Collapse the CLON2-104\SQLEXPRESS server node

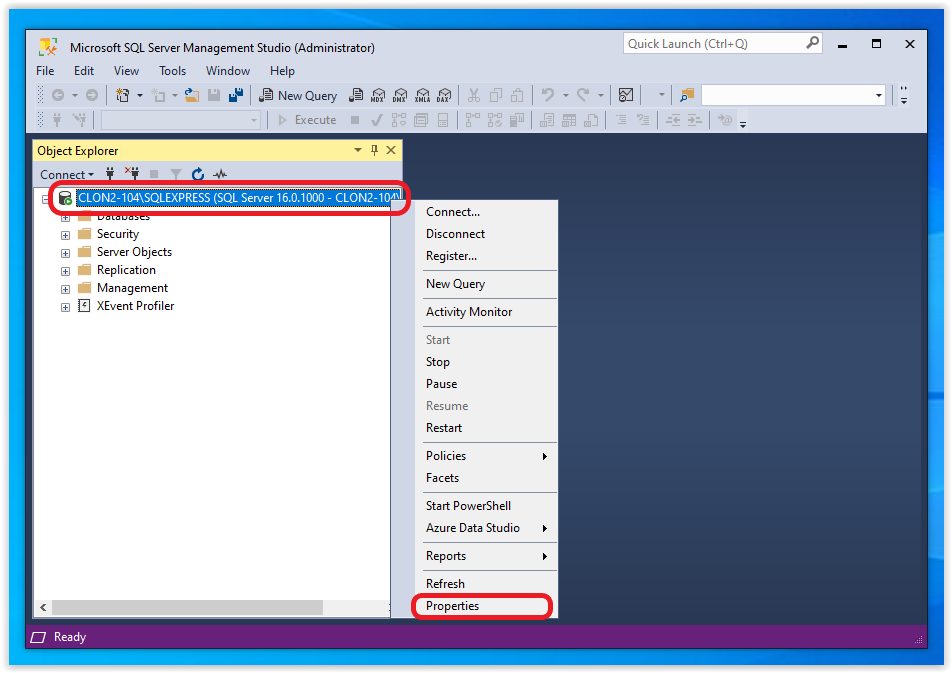(x=46, y=199)
